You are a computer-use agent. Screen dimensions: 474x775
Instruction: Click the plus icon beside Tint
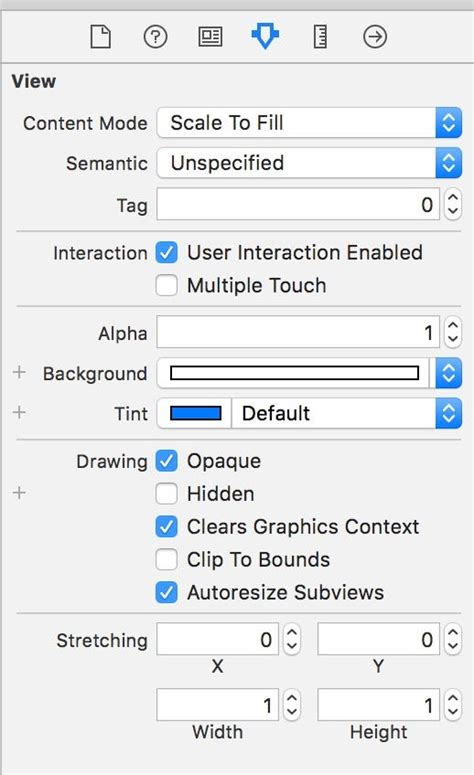click(x=19, y=412)
